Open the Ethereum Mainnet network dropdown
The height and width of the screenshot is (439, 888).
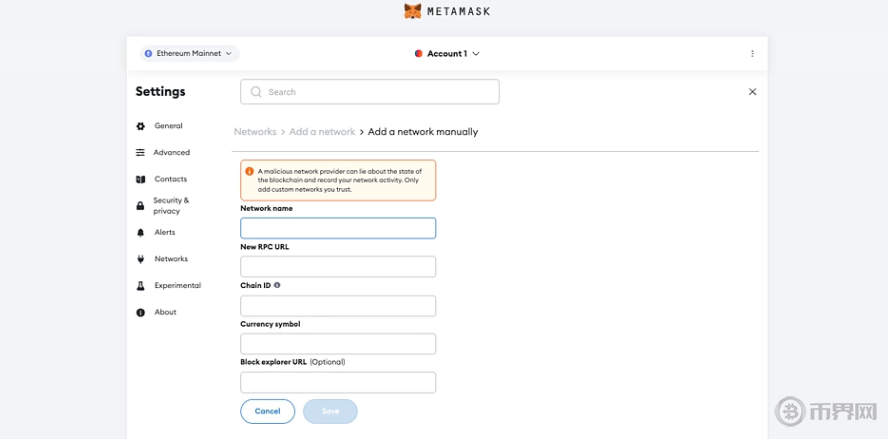coord(189,54)
